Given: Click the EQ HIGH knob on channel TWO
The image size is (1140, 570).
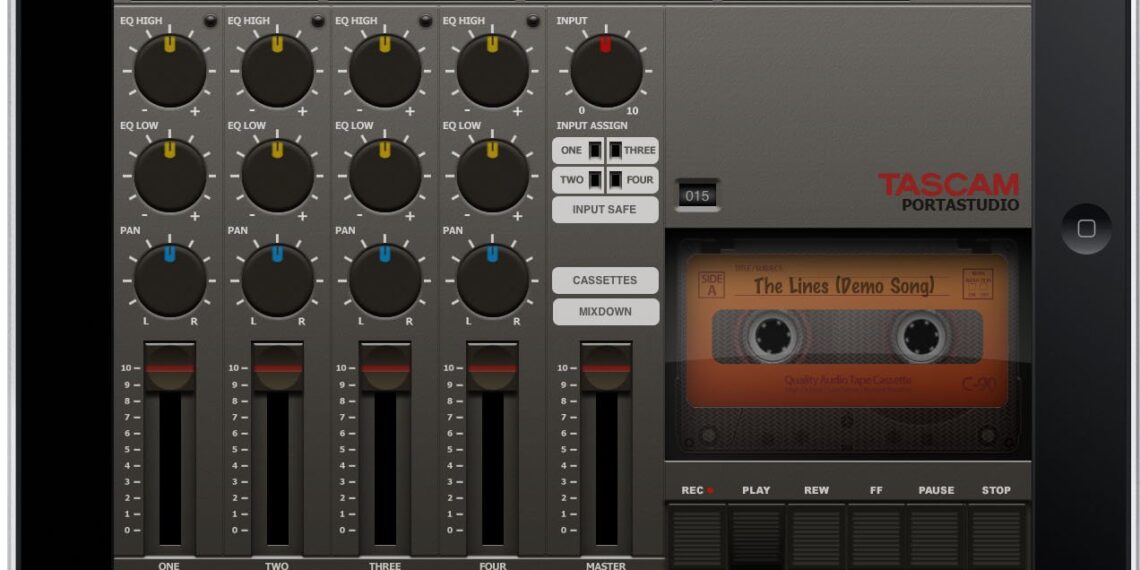Looking at the screenshot, I should click(278, 71).
